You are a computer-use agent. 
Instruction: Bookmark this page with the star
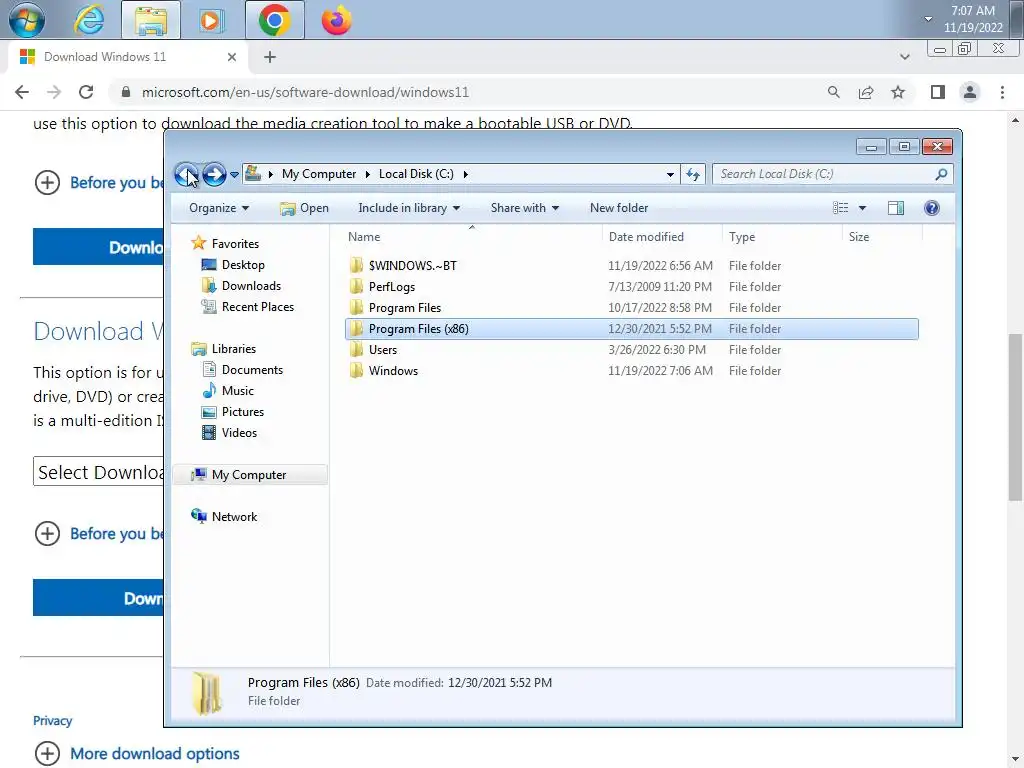pos(898,92)
